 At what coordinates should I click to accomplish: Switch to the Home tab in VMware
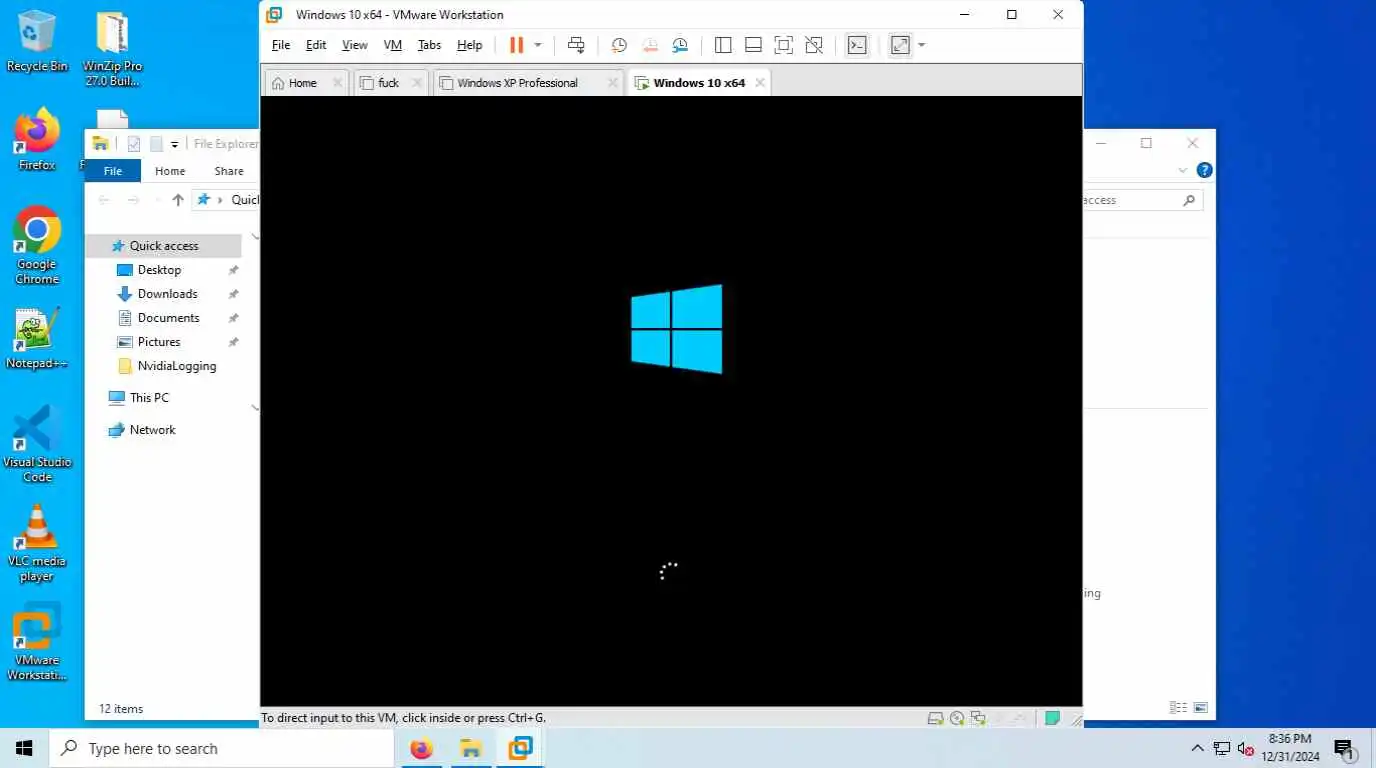[303, 83]
